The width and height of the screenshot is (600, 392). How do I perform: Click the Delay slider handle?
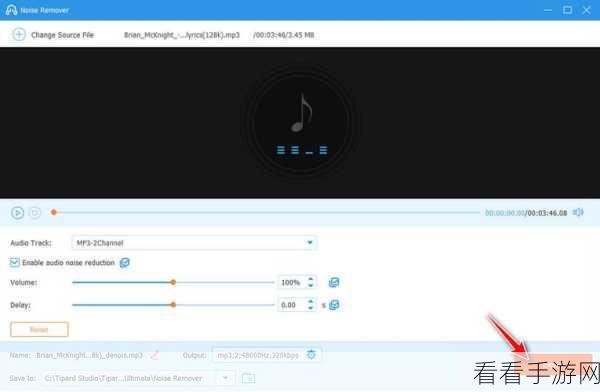click(173, 305)
